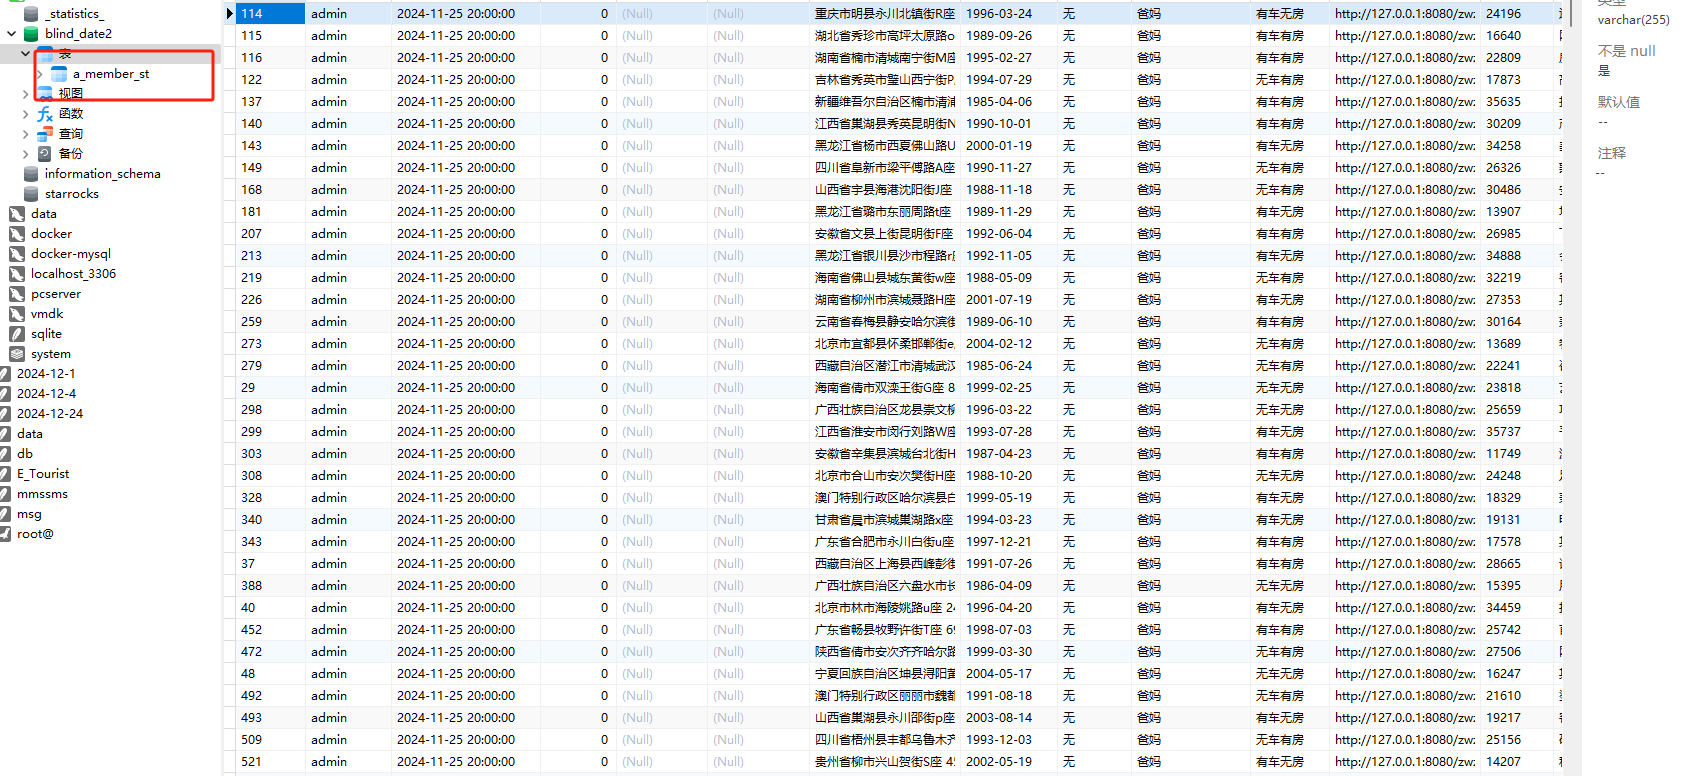
Task: Click the docker-mysql connection dolphin icon
Action: 17,254
